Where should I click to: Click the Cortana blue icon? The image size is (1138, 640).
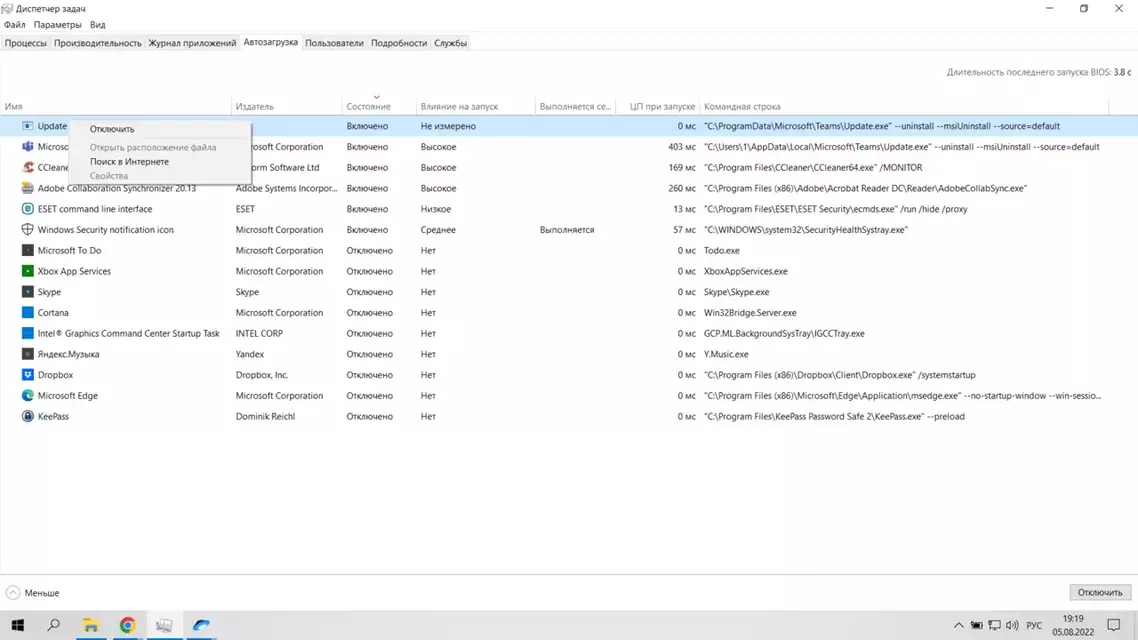(x=28, y=313)
